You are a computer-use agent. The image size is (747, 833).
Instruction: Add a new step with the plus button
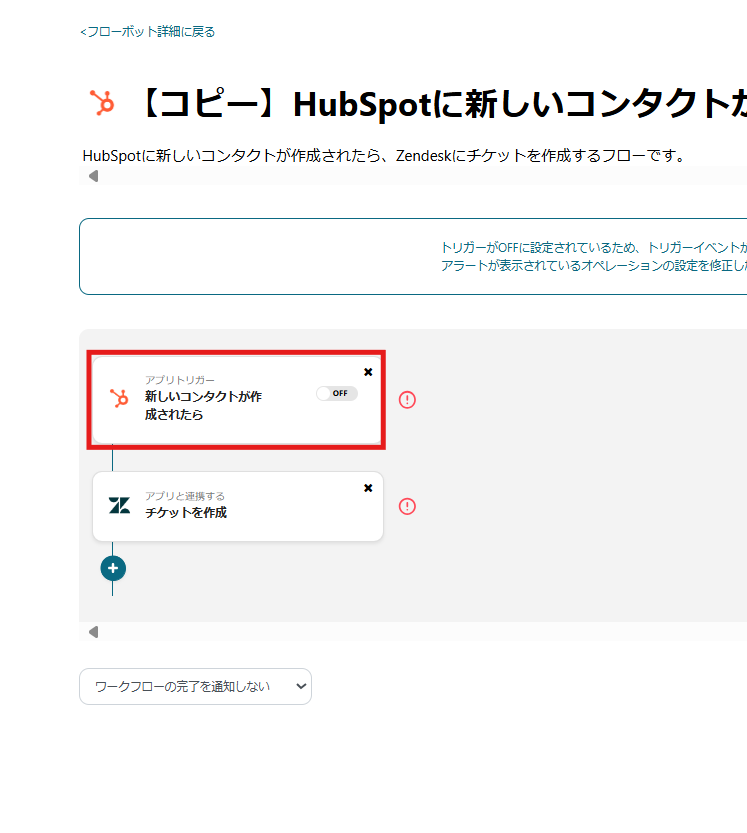point(113,568)
